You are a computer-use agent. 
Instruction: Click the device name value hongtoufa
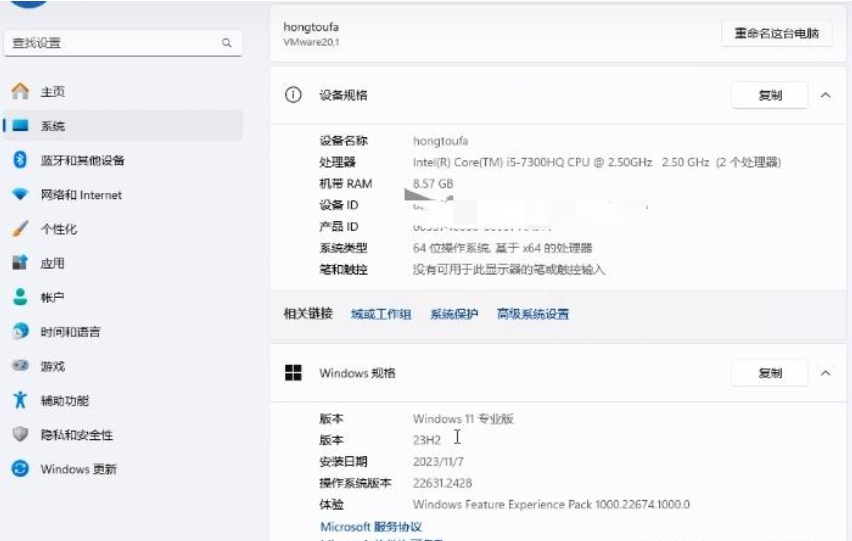(440, 141)
